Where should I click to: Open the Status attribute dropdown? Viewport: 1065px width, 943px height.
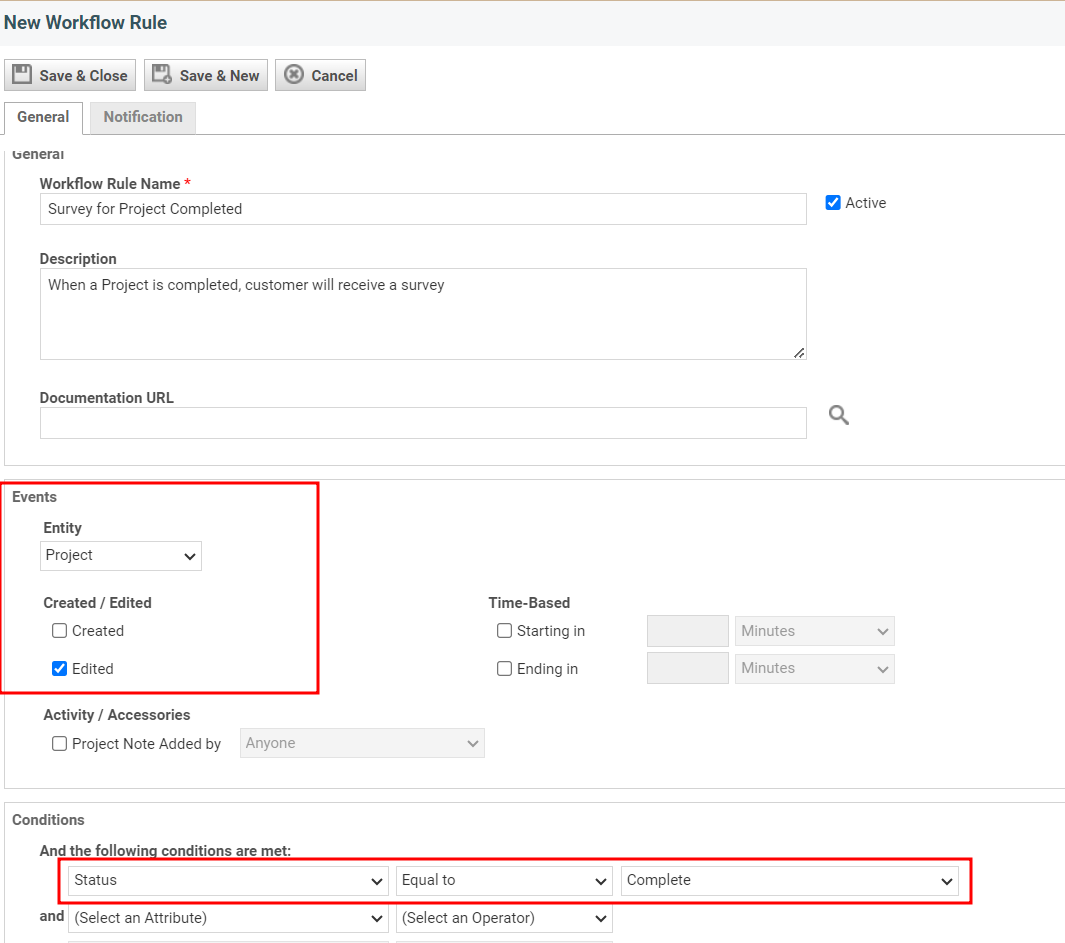[x=228, y=880]
